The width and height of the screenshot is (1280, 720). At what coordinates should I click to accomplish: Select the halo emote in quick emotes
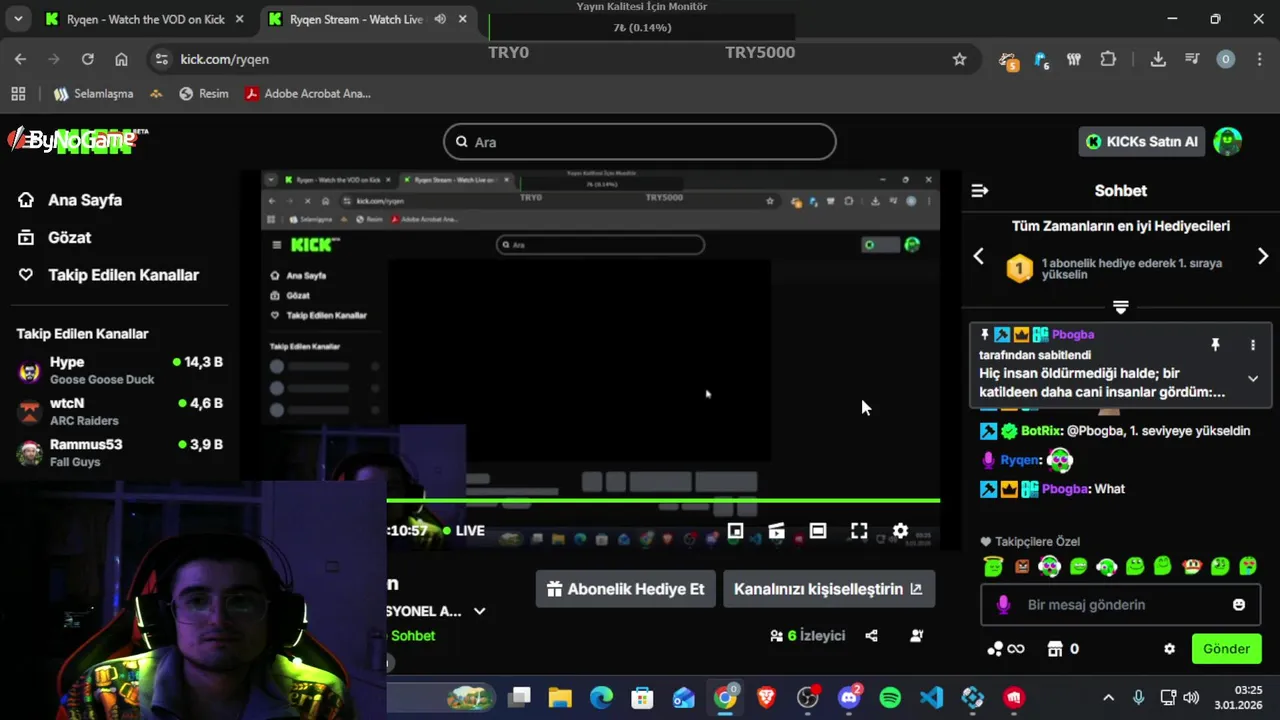[x=992, y=567]
